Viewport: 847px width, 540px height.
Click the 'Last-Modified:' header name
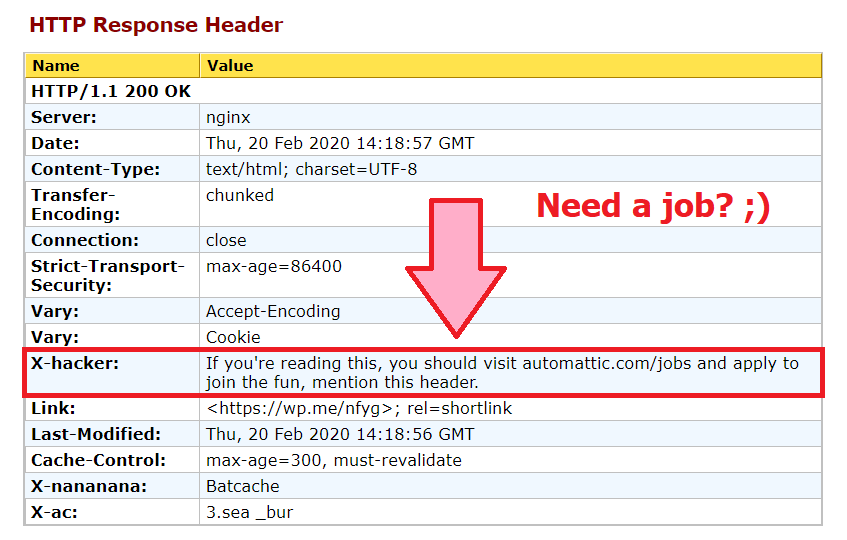click(x=96, y=434)
